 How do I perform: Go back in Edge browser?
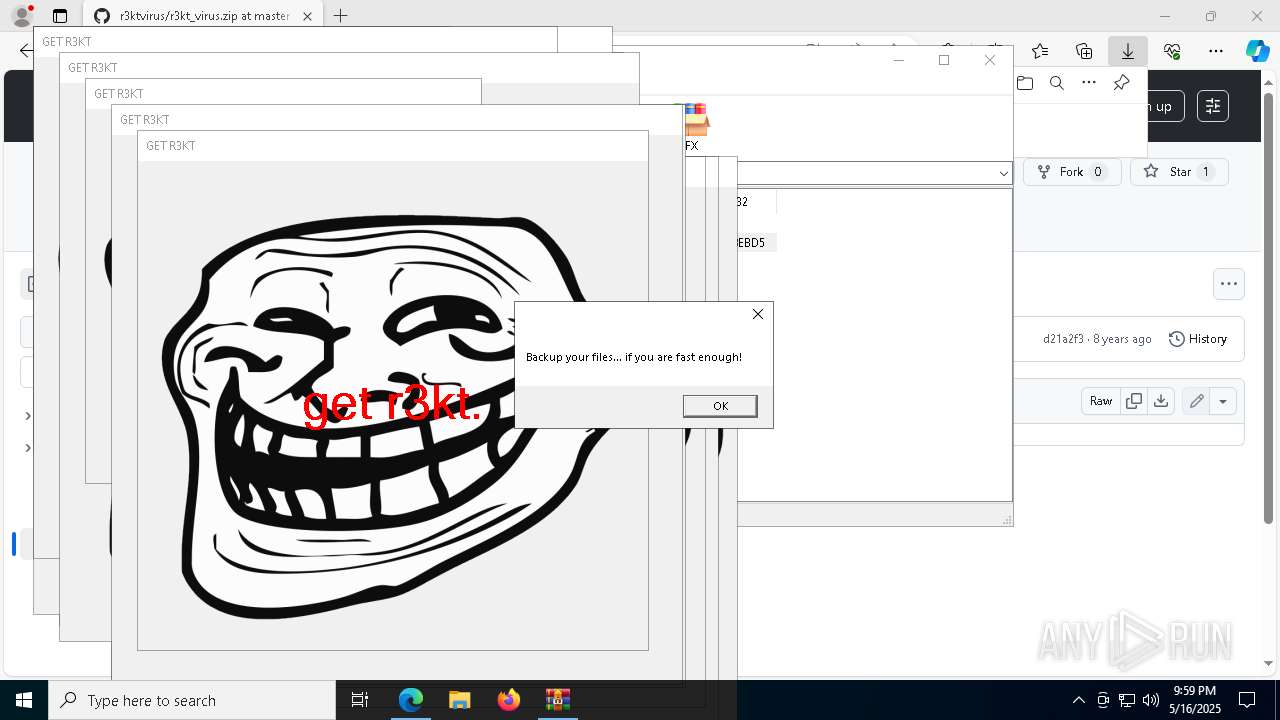tap(25, 51)
